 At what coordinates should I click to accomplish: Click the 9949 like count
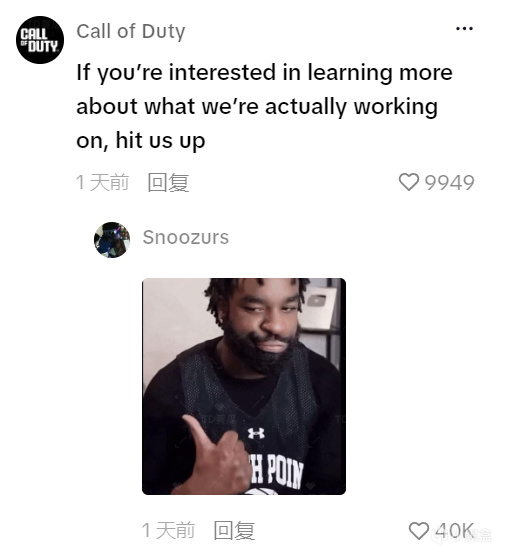[x=449, y=183]
